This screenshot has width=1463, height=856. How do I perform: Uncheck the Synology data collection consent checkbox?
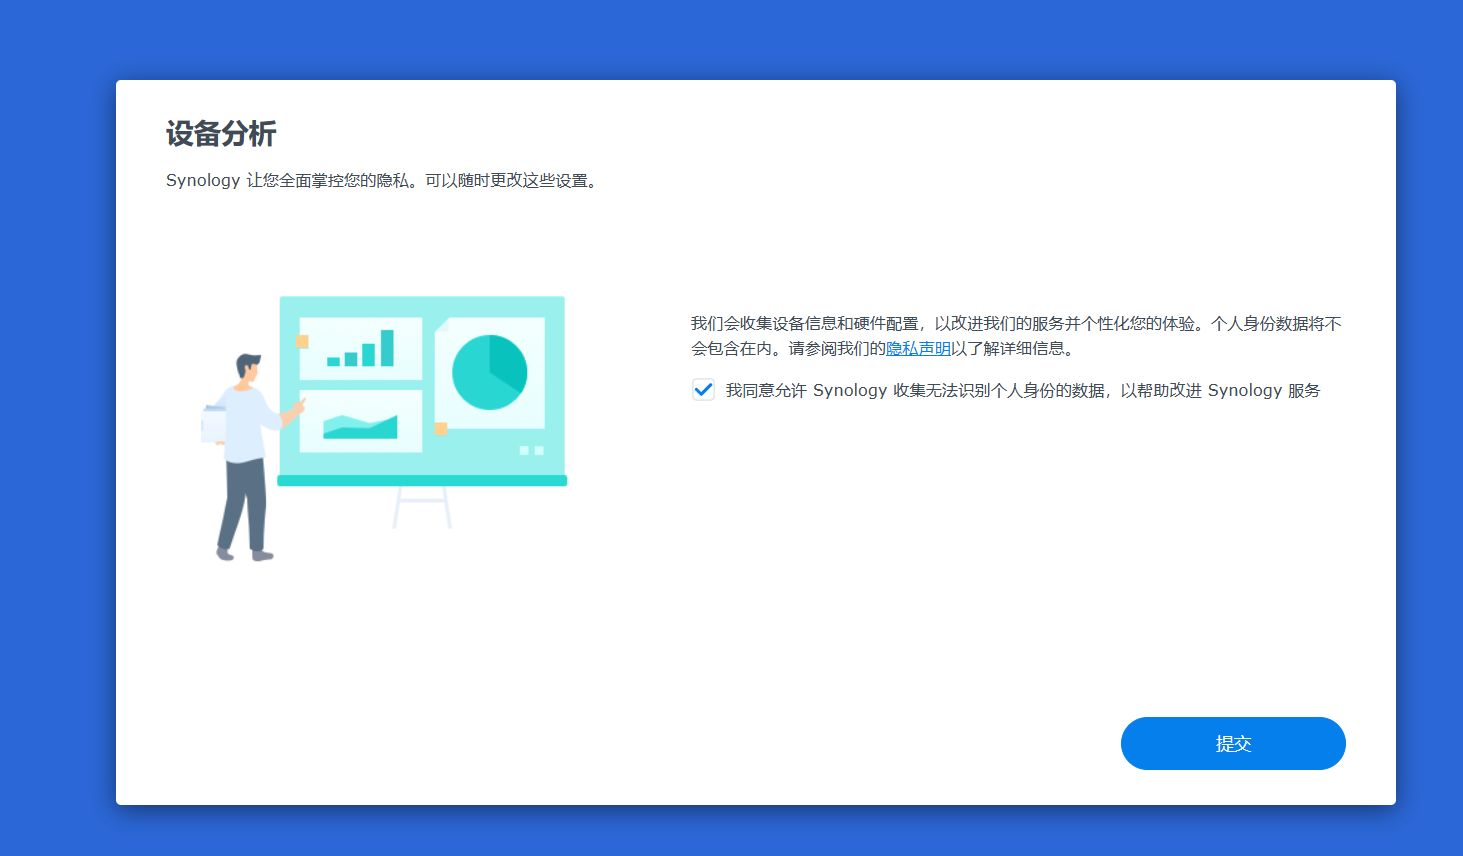click(x=703, y=390)
